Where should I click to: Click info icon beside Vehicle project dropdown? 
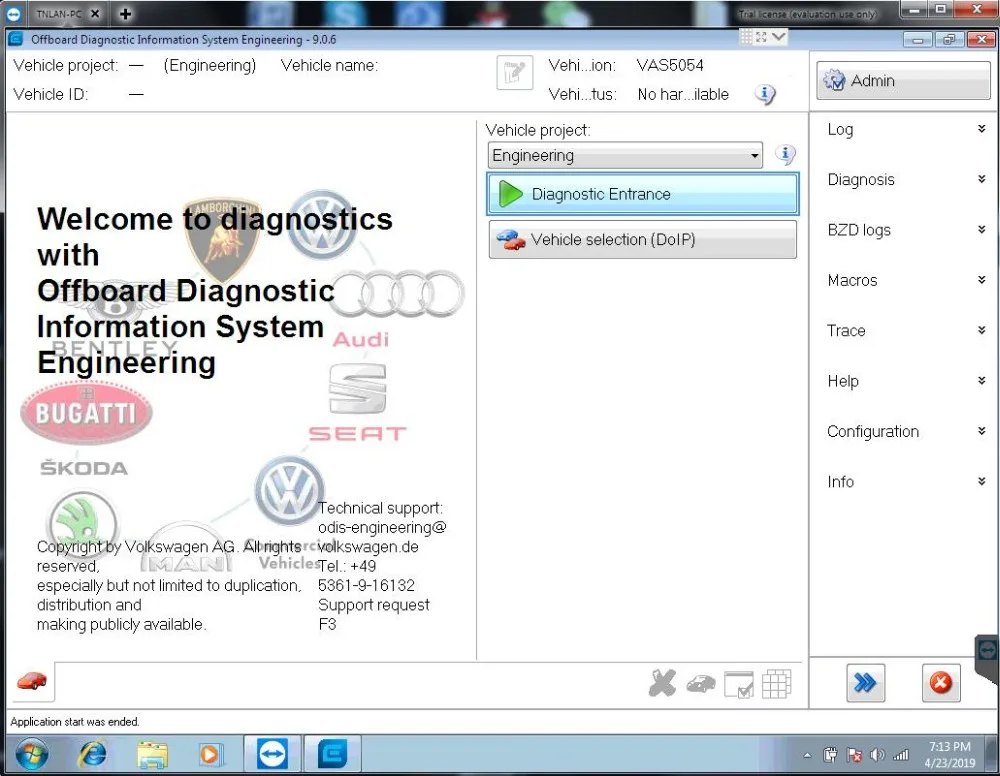[785, 154]
